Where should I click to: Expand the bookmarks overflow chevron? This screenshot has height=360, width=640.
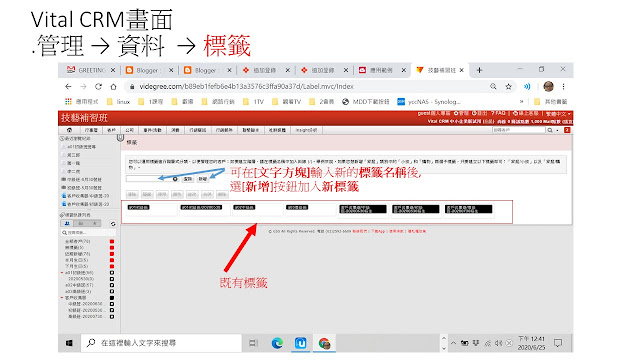click(x=521, y=102)
